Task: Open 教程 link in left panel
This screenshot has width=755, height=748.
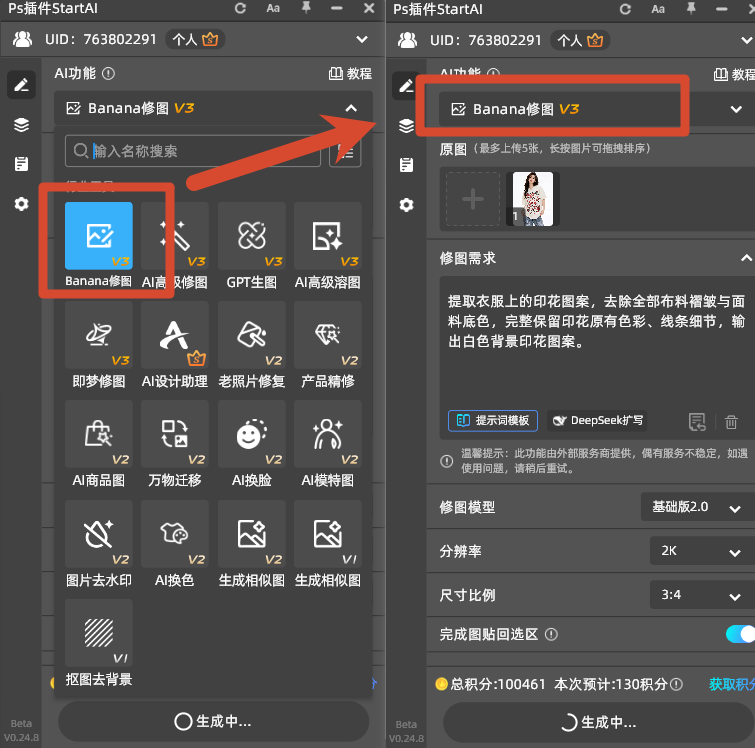Action: click(x=350, y=74)
